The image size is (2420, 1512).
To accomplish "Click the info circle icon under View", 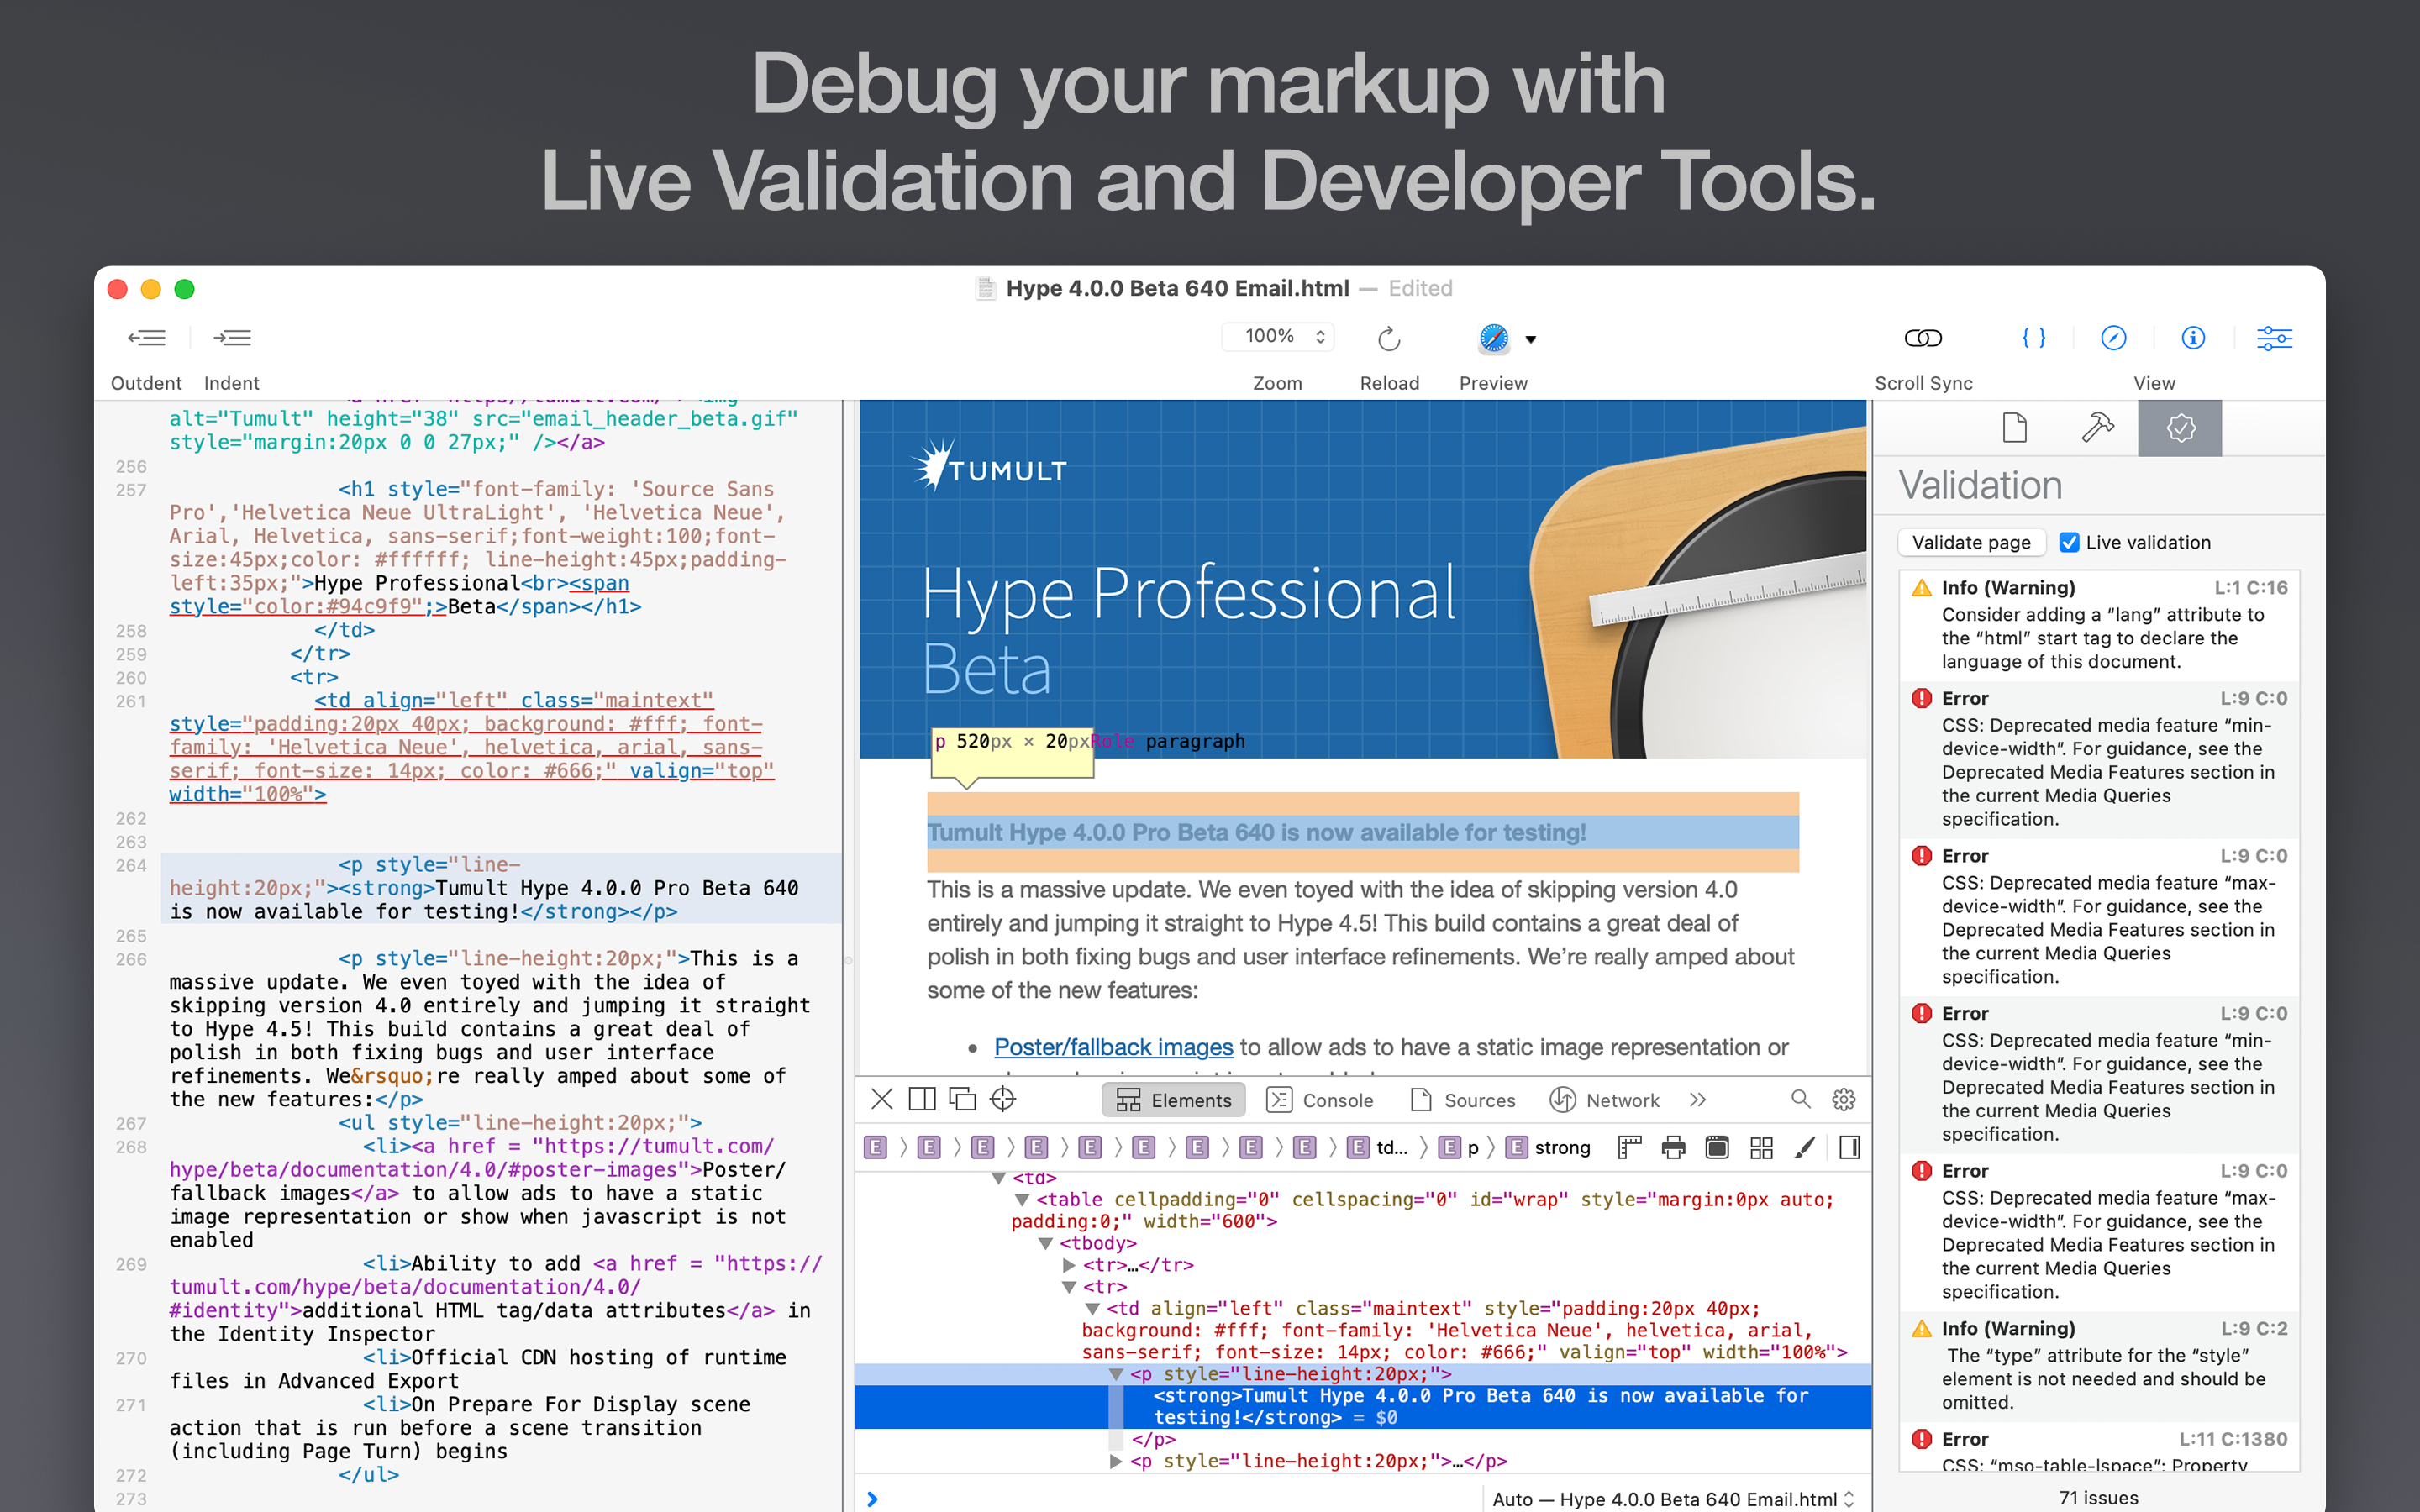I will pyautogui.click(x=2192, y=338).
